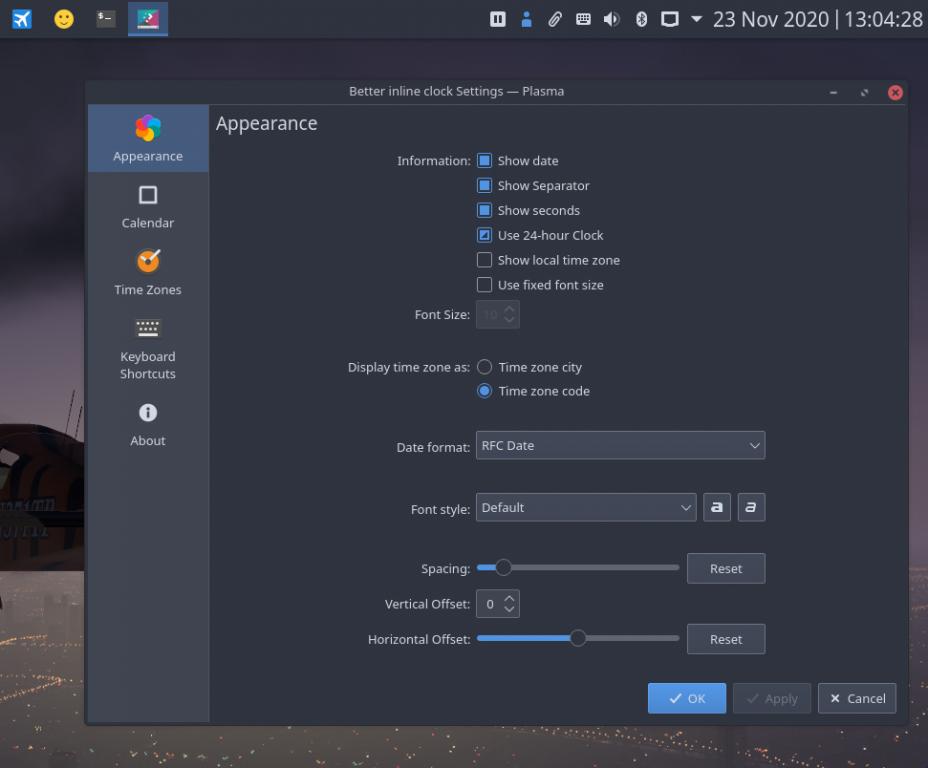This screenshot has height=768, width=928.
Task: Click the italic font style icon
Action: coord(751,508)
